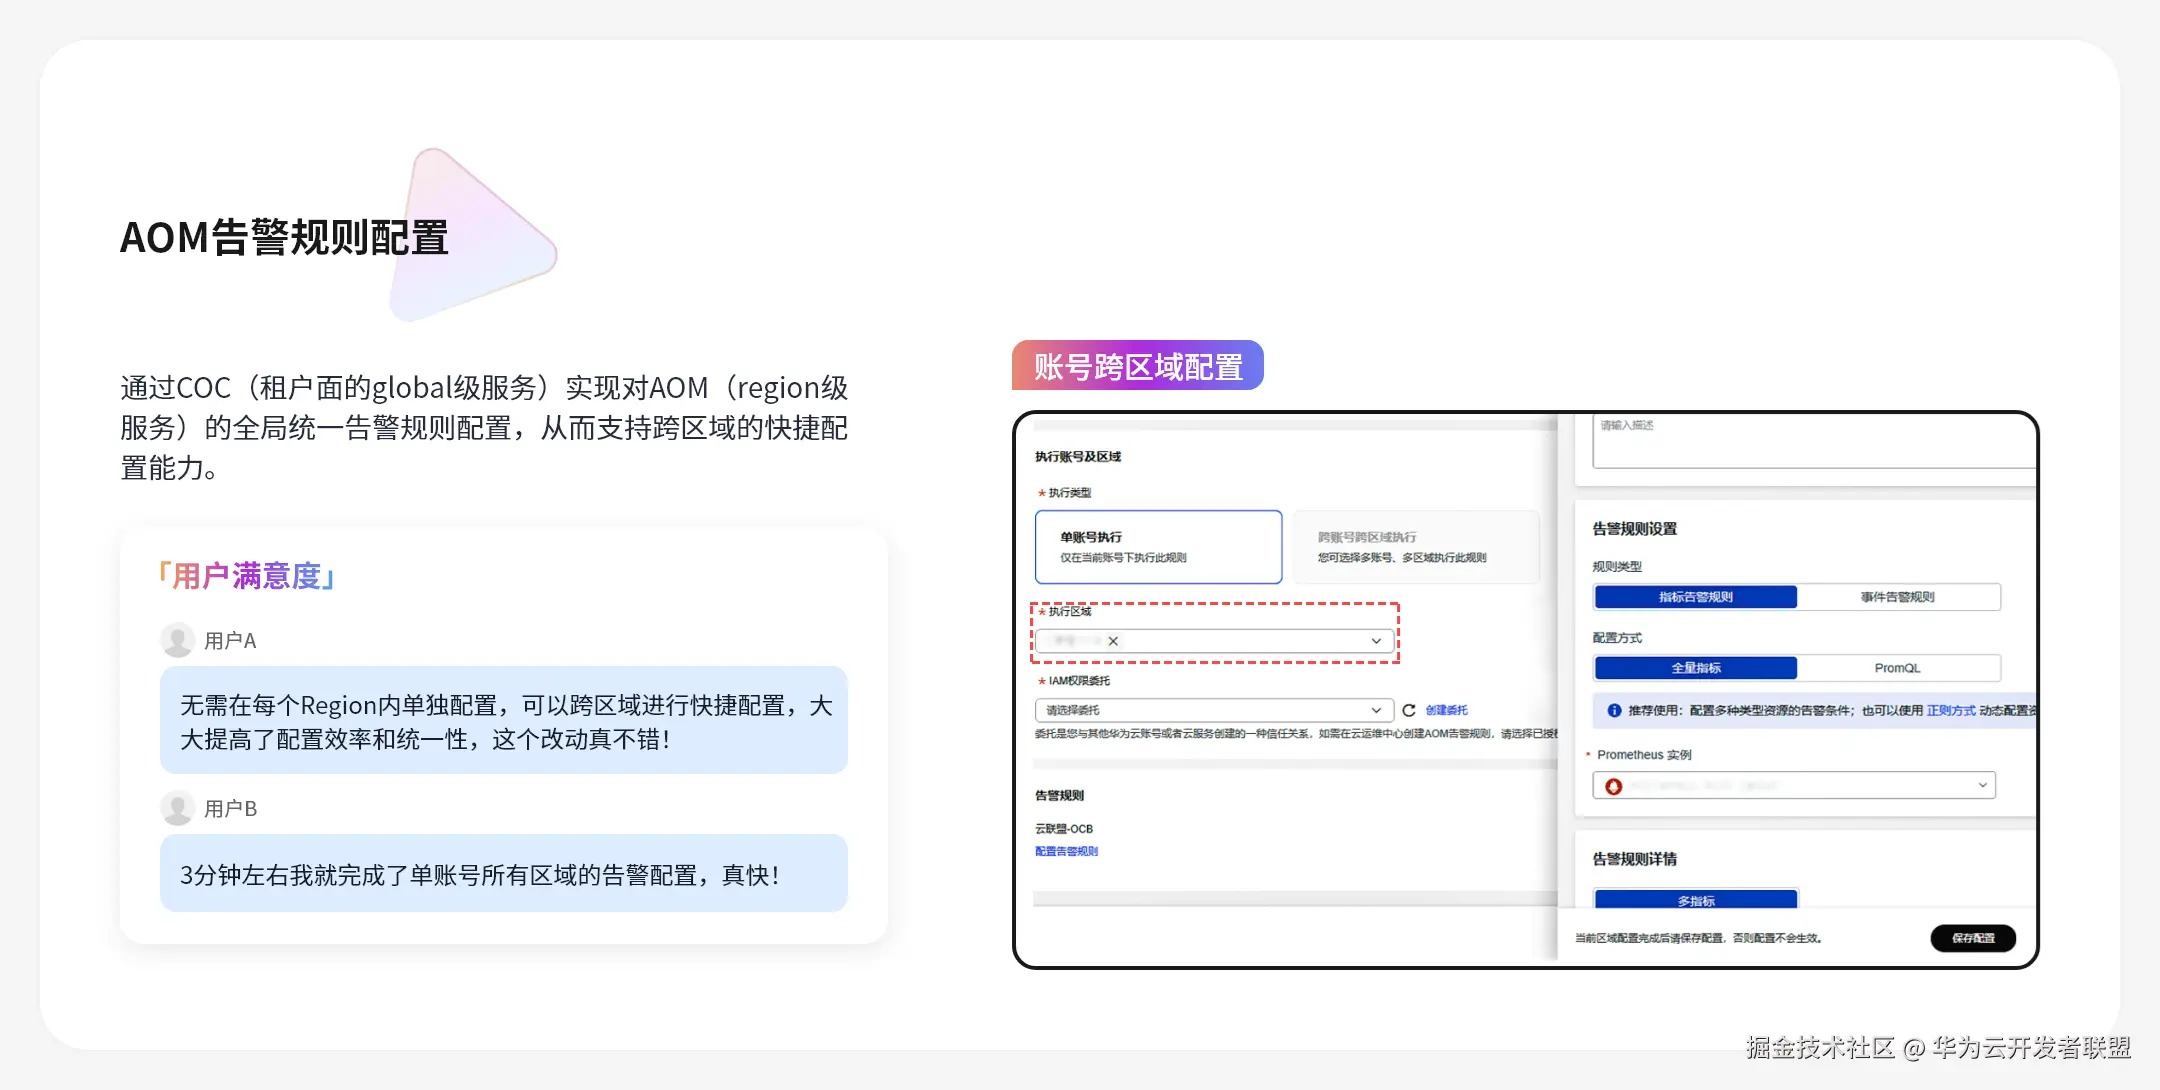Click the 创建委托 link
This screenshot has height=1090, width=2160.
(1446, 710)
